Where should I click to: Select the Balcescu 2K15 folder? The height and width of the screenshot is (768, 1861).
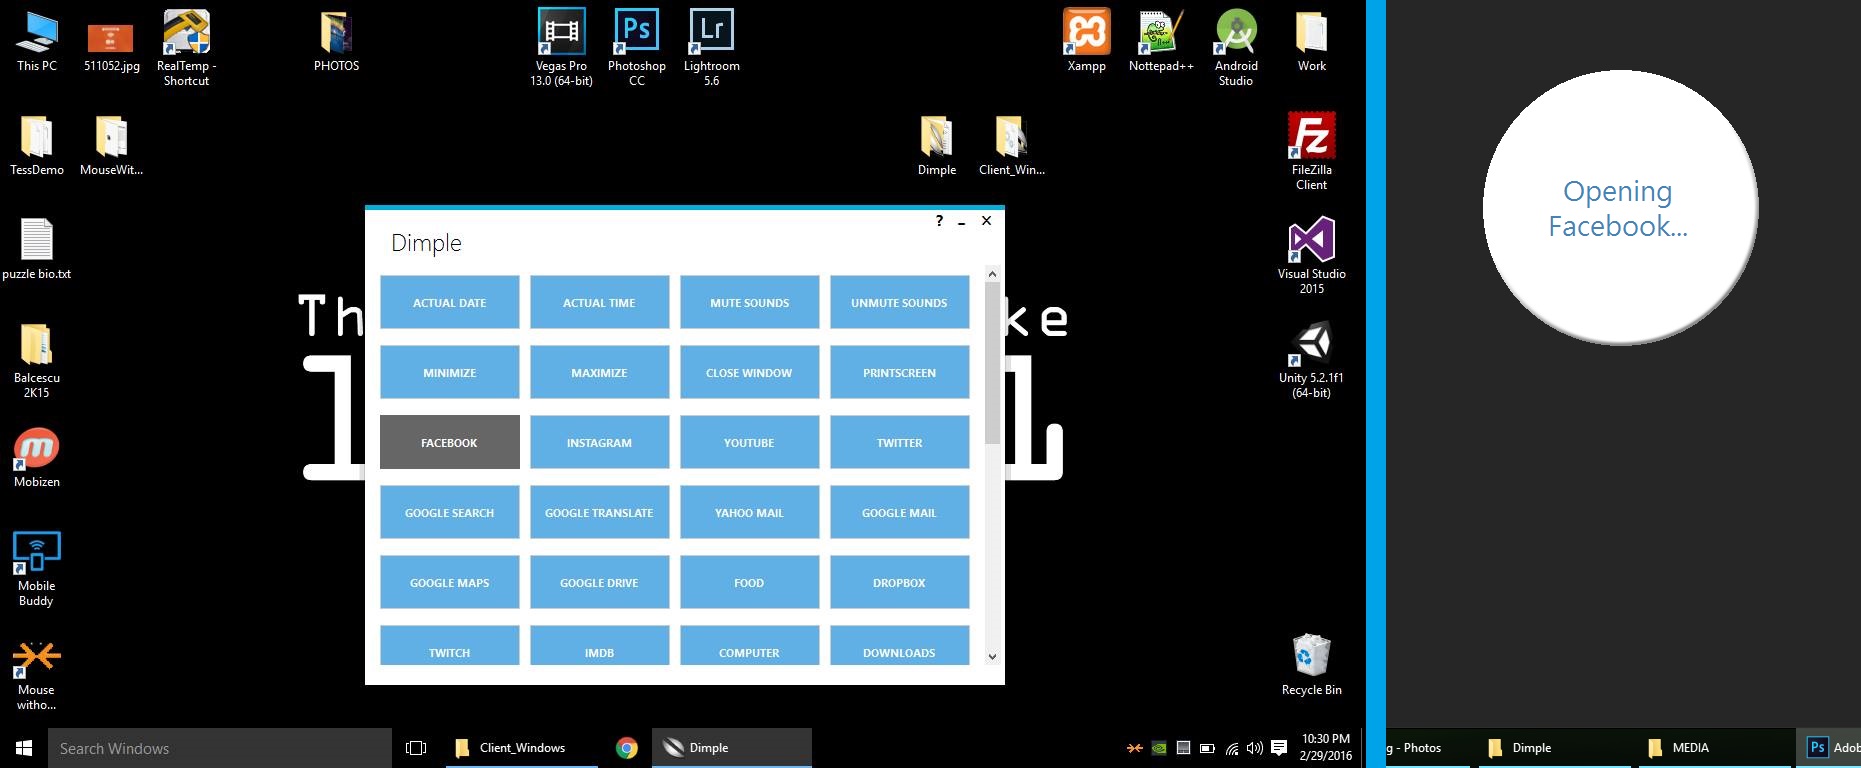(37, 360)
